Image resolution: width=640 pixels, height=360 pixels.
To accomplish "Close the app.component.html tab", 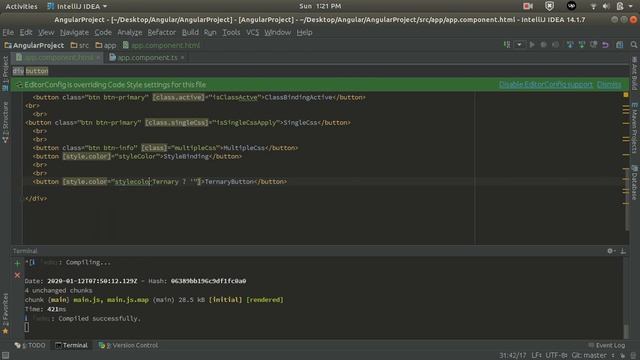I will pyautogui.click(x=98, y=58).
